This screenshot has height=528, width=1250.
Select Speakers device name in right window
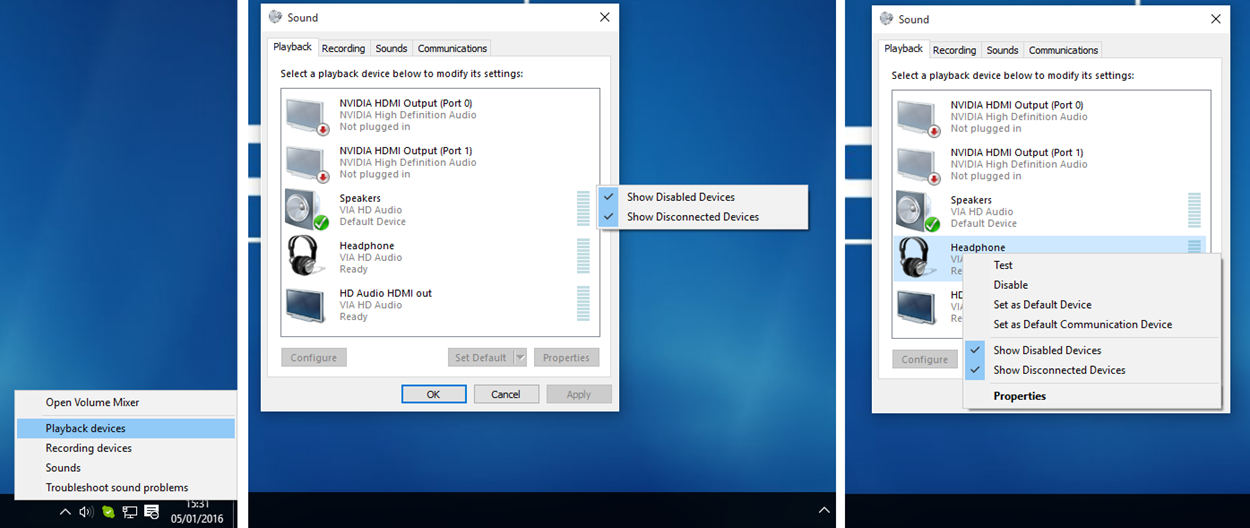click(x=971, y=200)
